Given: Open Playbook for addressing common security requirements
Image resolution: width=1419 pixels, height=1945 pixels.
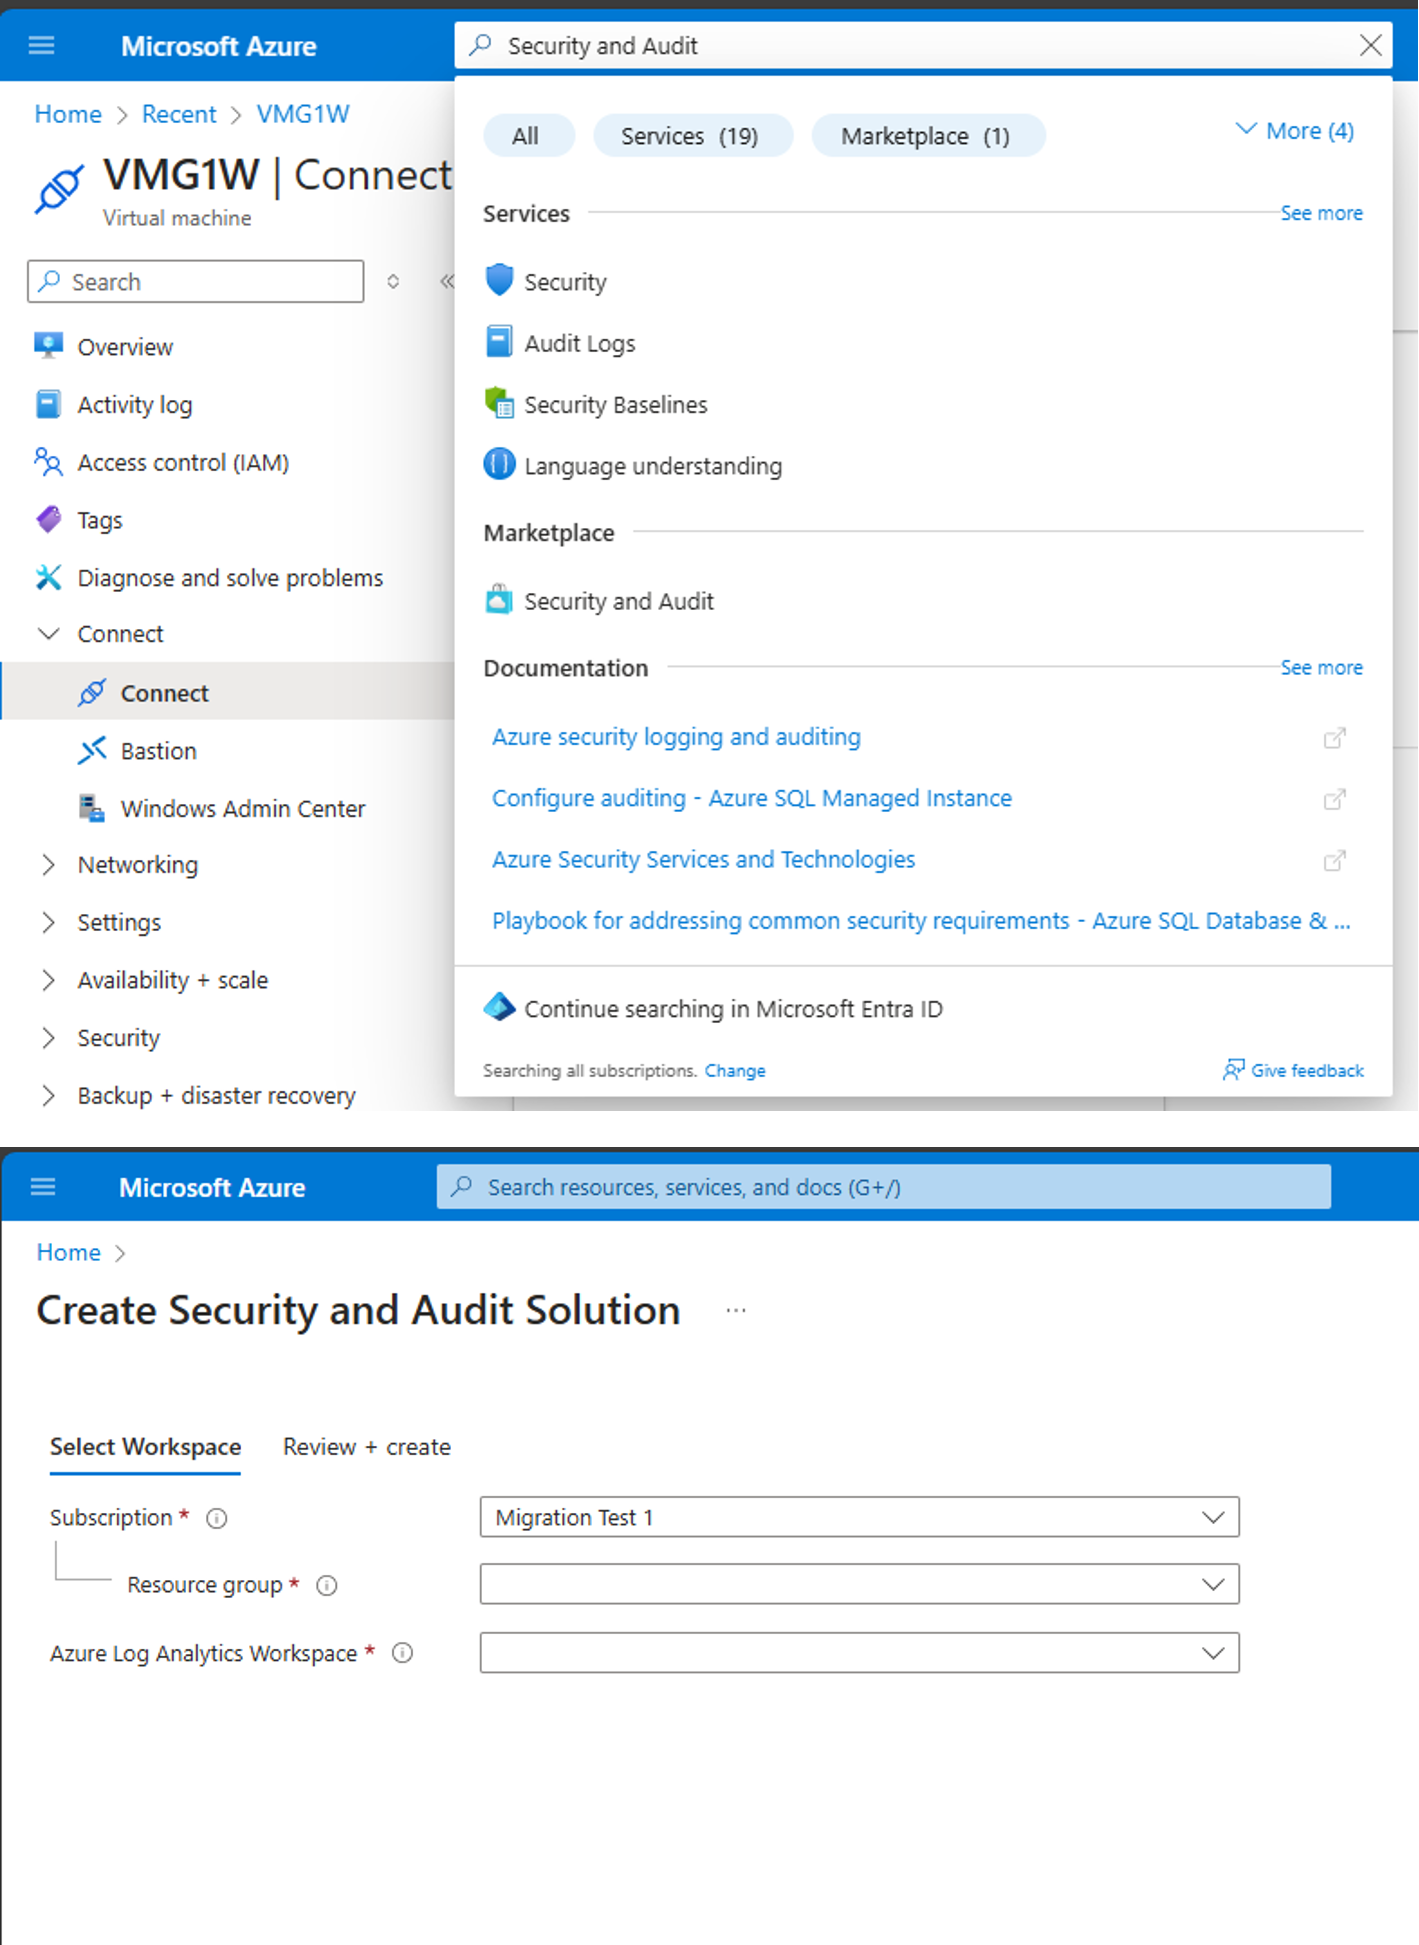Looking at the screenshot, I should 921,920.
